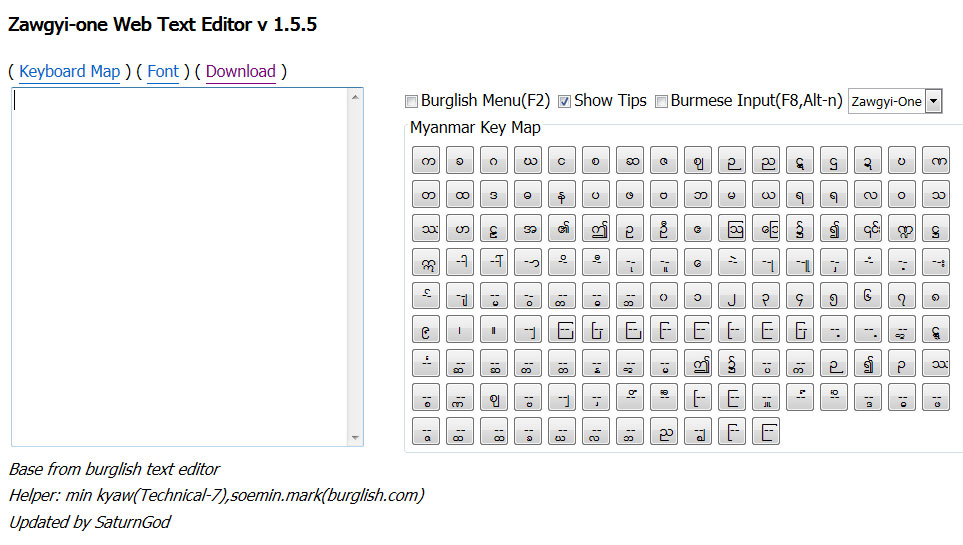Image resolution: width=963 pixels, height=545 pixels.
Task: Insert the ိ vowel sign key
Action: coord(562,263)
